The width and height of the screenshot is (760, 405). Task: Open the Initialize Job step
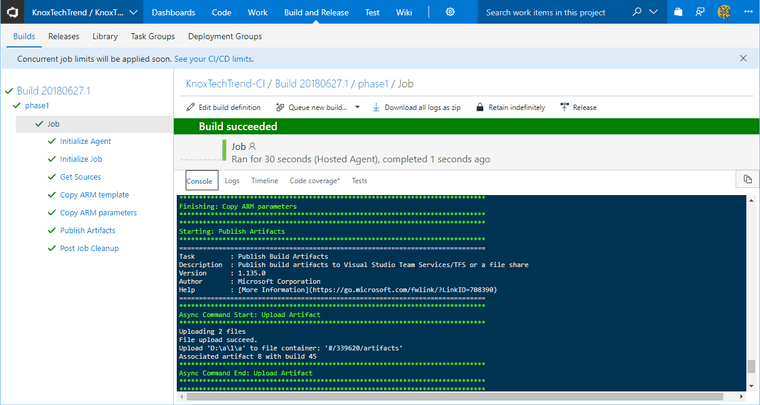(81, 159)
